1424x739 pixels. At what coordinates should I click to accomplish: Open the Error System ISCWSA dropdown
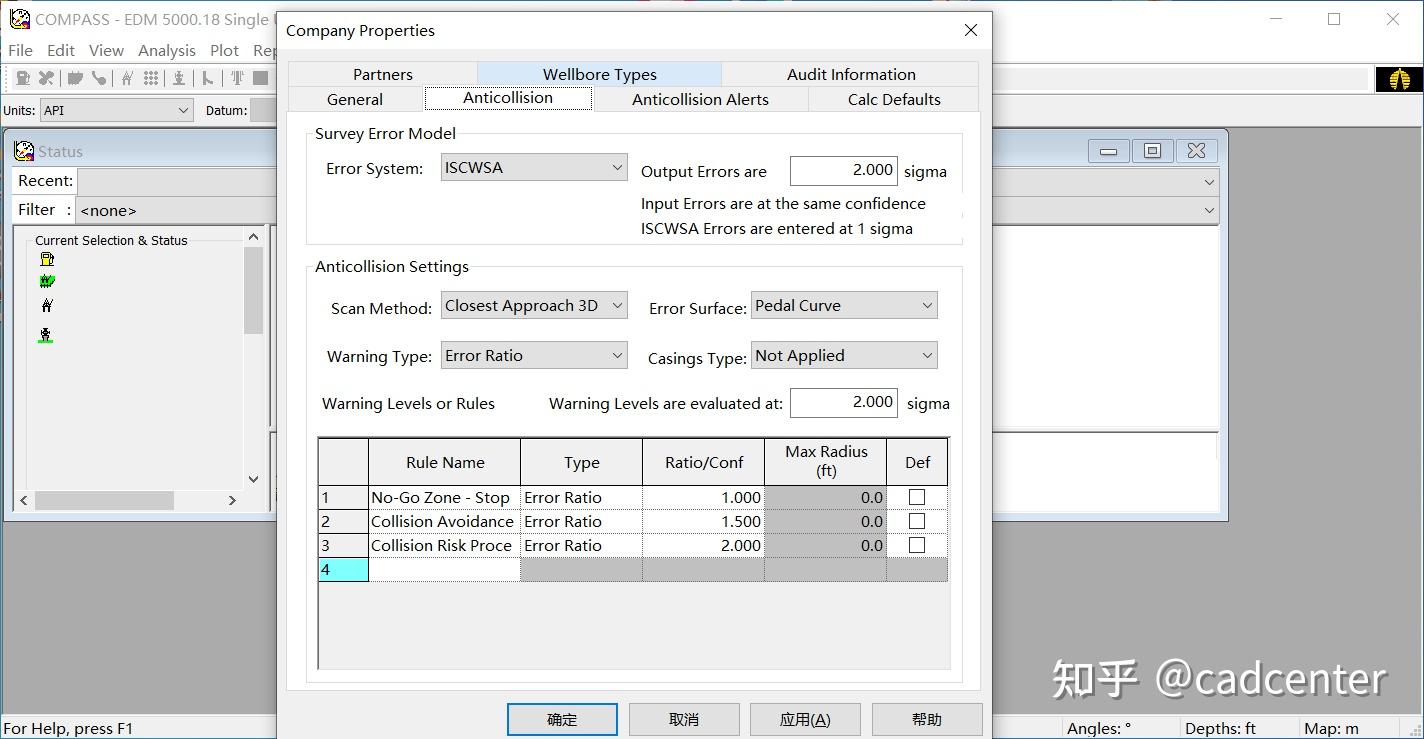[x=534, y=168]
